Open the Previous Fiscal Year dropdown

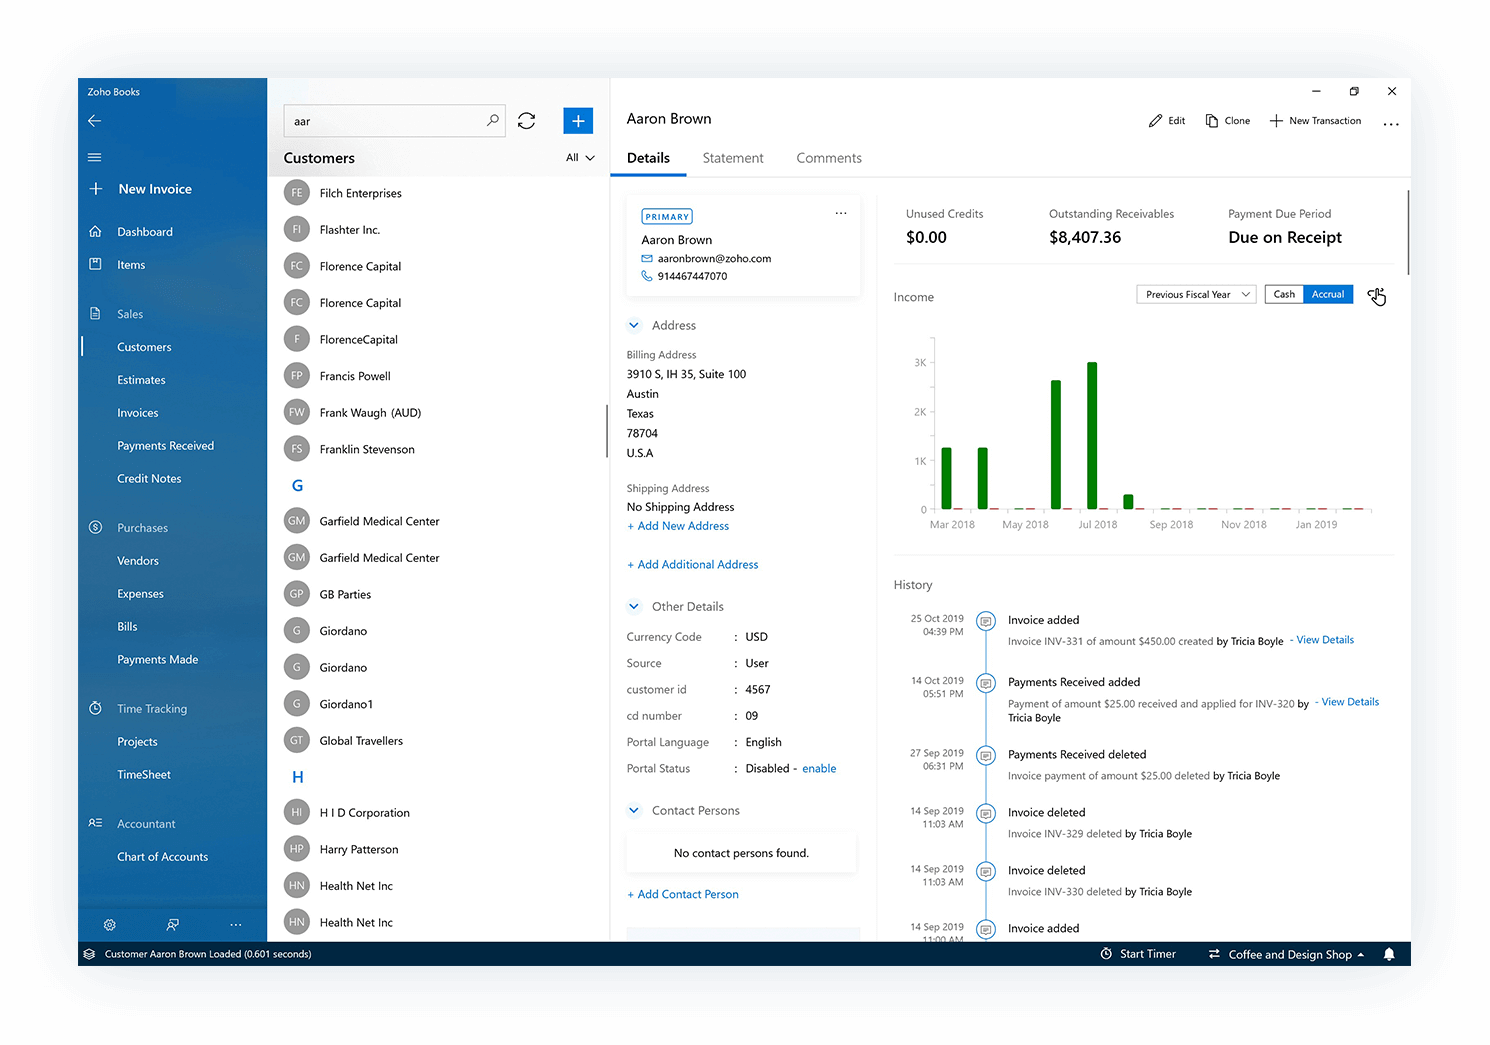pos(1196,294)
